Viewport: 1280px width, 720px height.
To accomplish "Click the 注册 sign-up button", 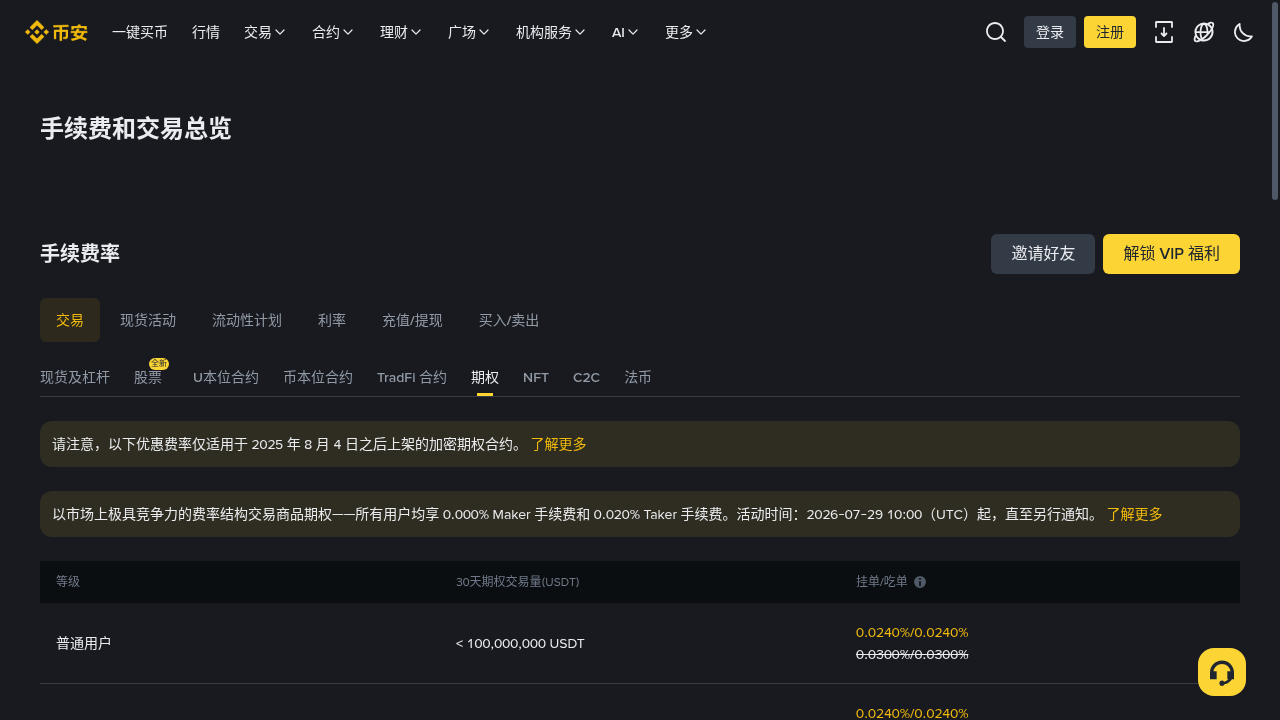I will pyautogui.click(x=1110, y=32).
